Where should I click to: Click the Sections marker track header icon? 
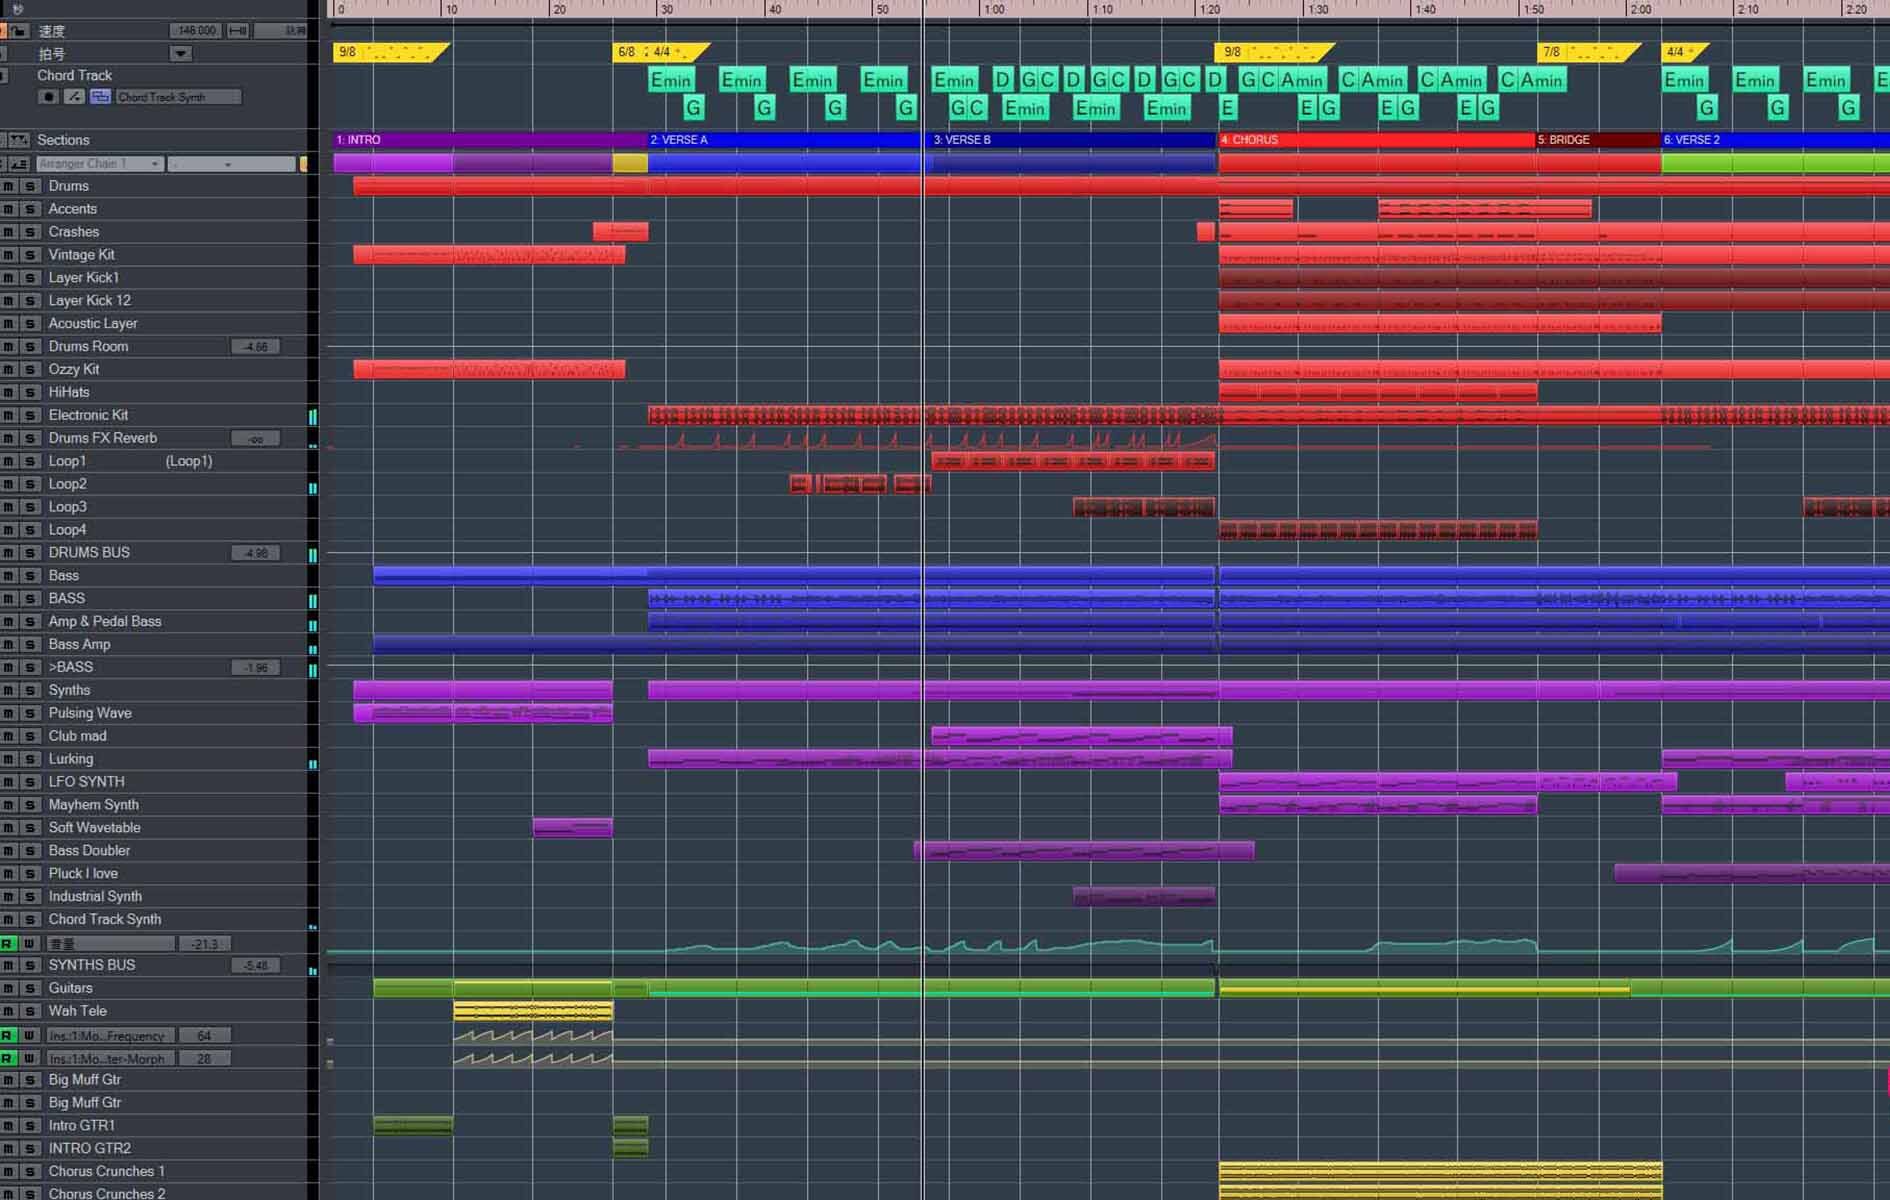pyautogui.click(x=19, y=140)
